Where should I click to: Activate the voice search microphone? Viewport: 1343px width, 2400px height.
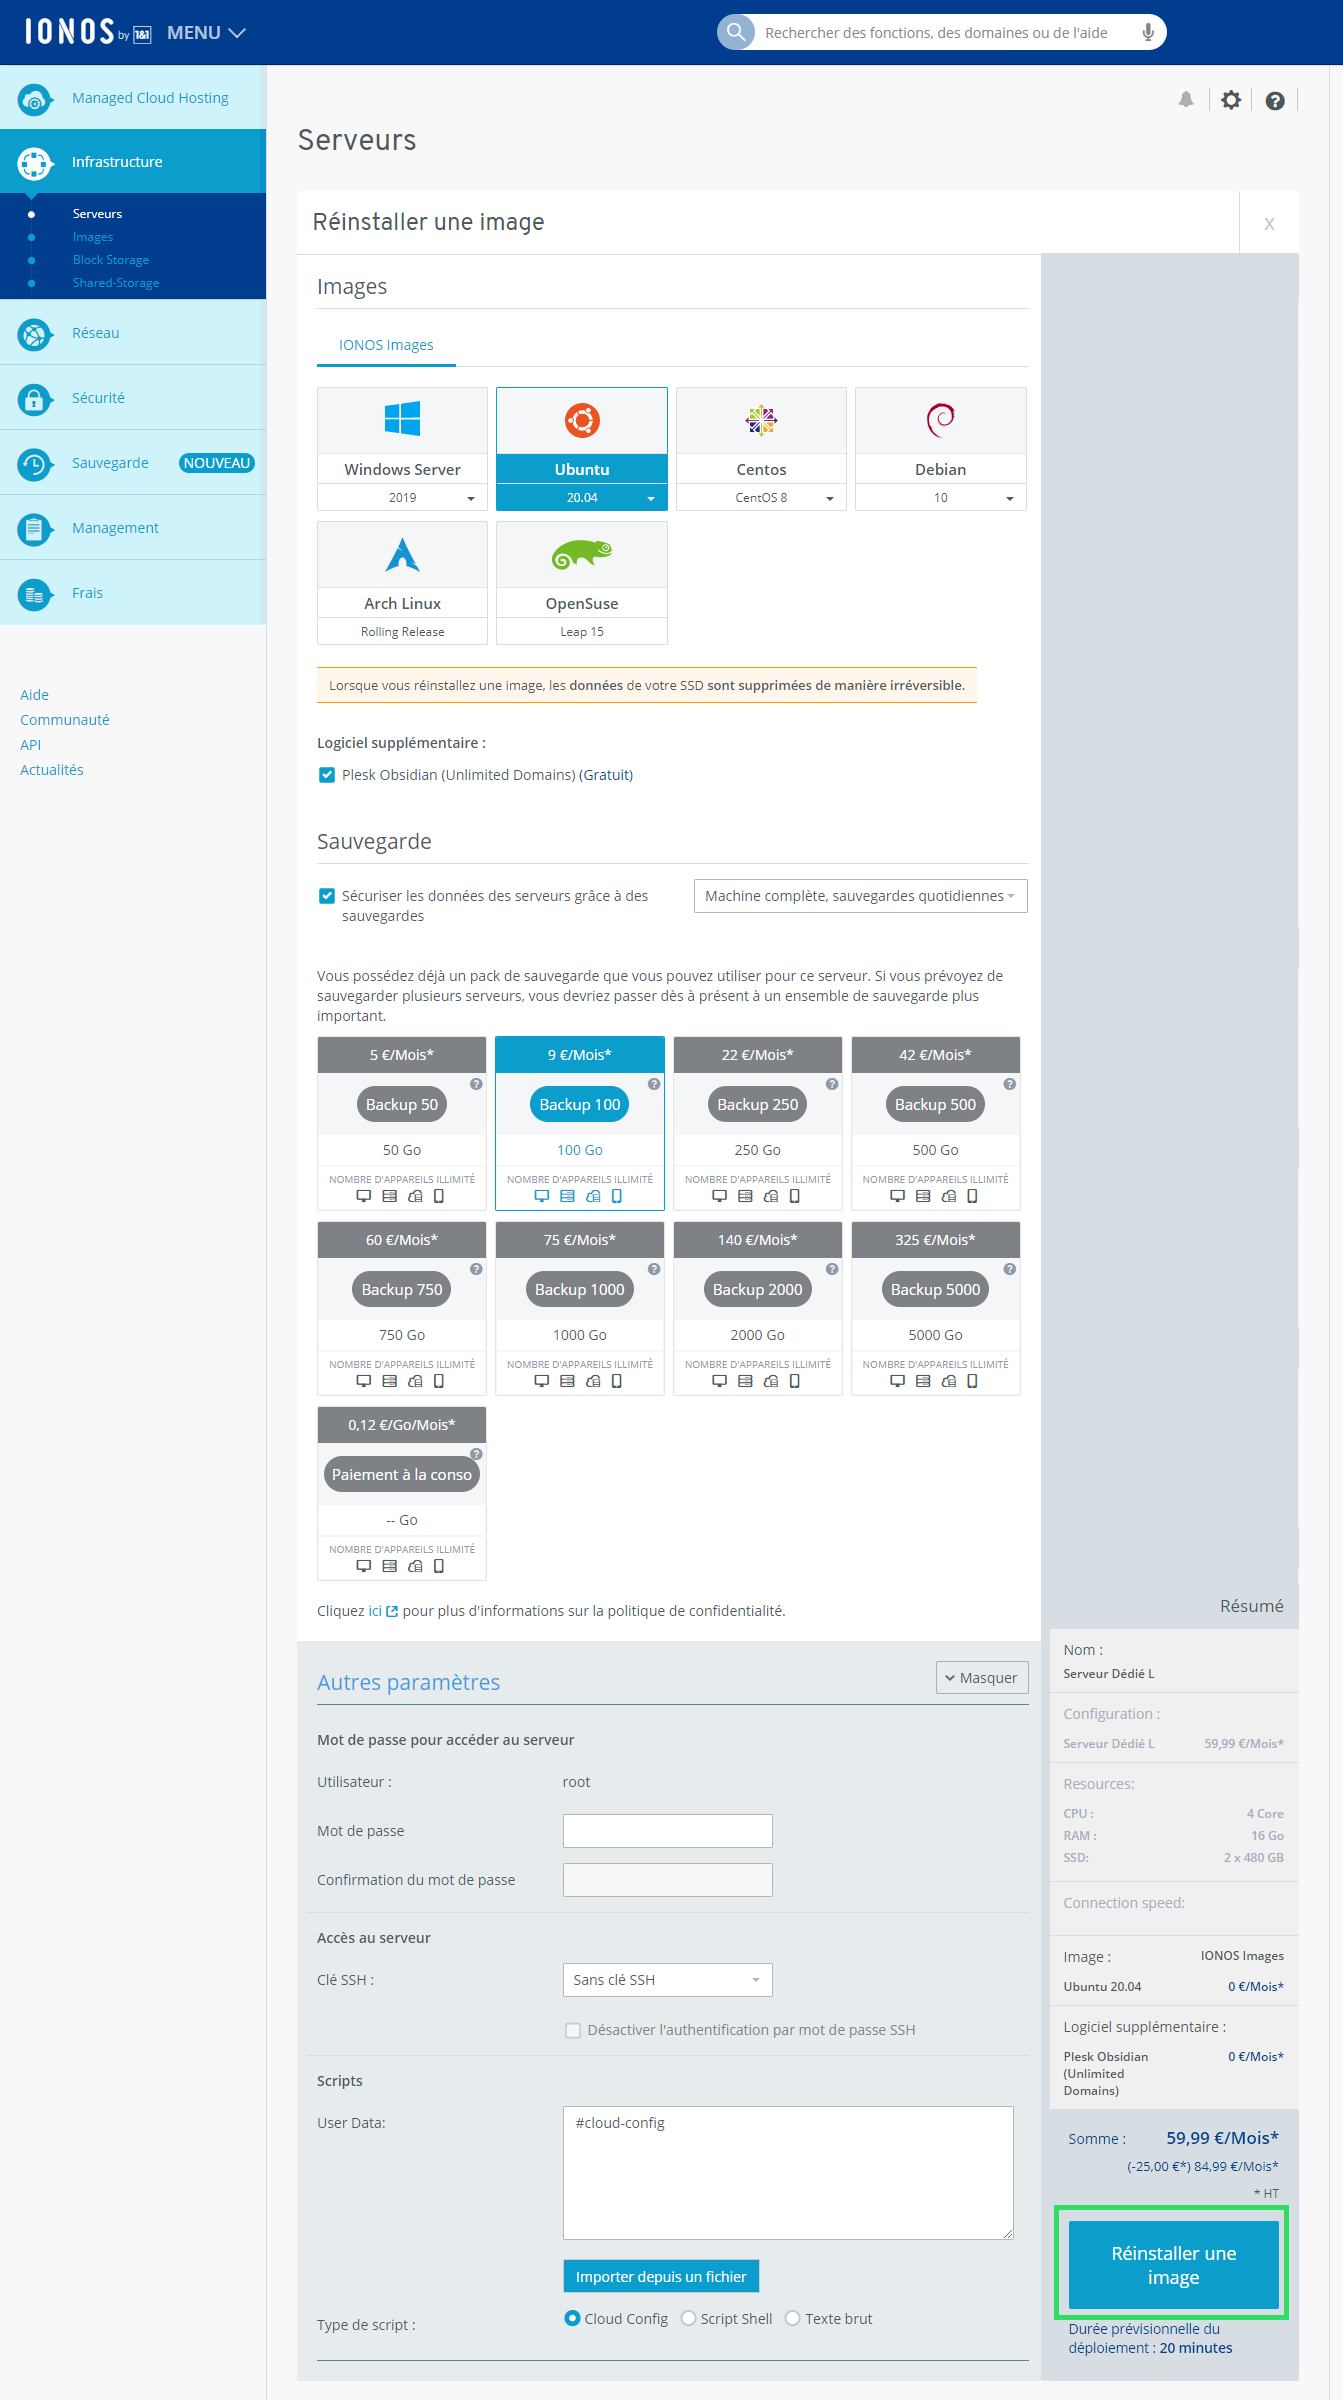click(x=1148, y=32)
